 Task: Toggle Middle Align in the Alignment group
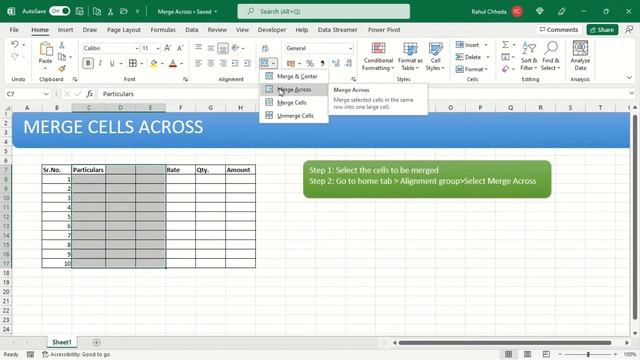pos(211,48)
